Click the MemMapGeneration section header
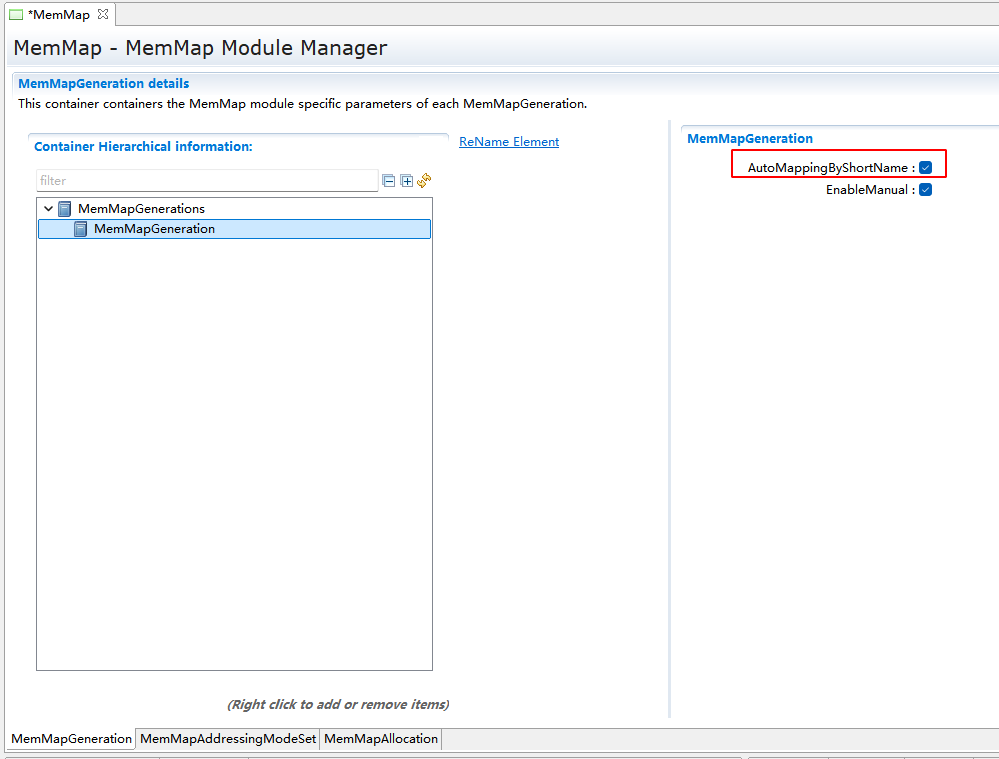The height and width of the screenshot is (759, 999). (749, 139)
